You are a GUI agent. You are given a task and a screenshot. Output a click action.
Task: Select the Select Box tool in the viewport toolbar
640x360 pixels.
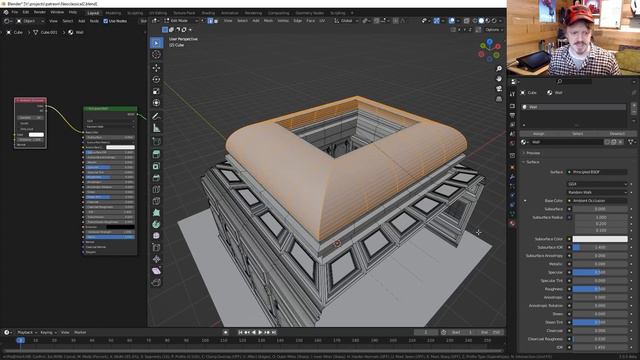(156, 43)
